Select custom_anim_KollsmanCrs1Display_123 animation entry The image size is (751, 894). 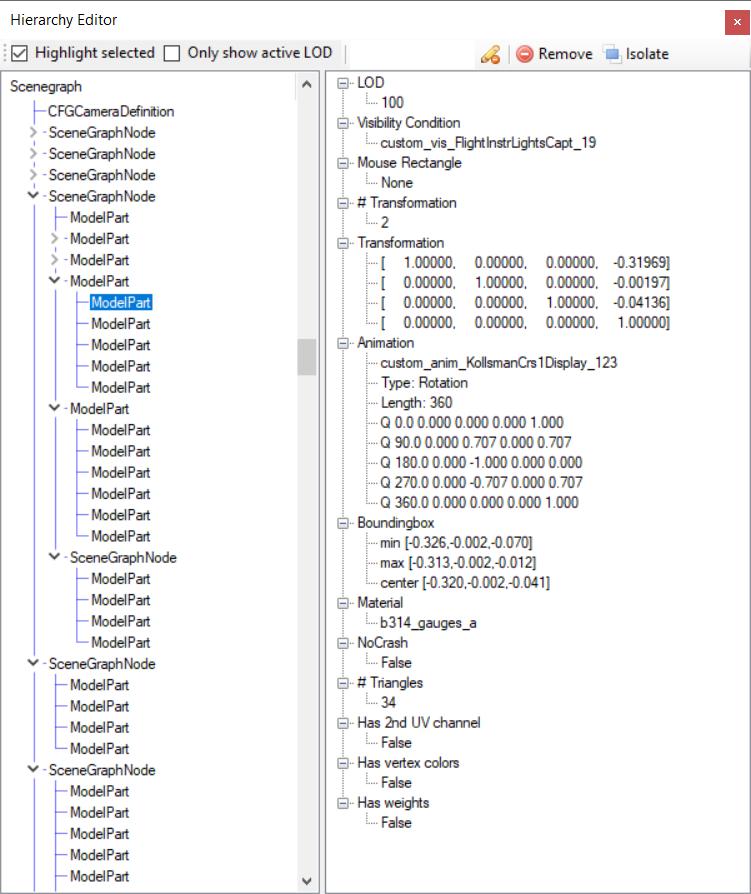click(x=498, y=363)
